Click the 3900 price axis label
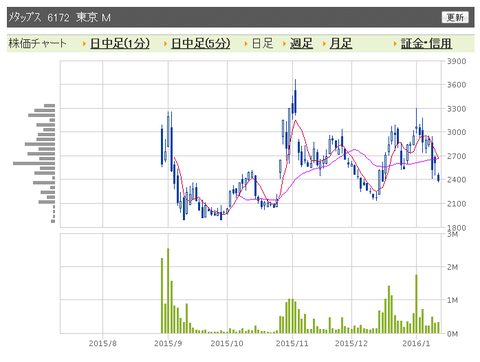The width and height of the screenshot is (480, 362). [x=456, y=61]
